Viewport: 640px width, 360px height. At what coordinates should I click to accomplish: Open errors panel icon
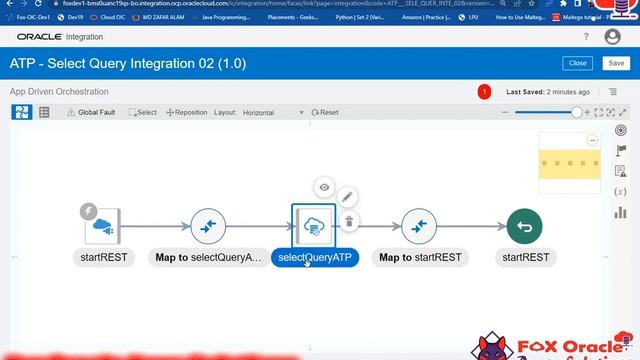point(620,171)
